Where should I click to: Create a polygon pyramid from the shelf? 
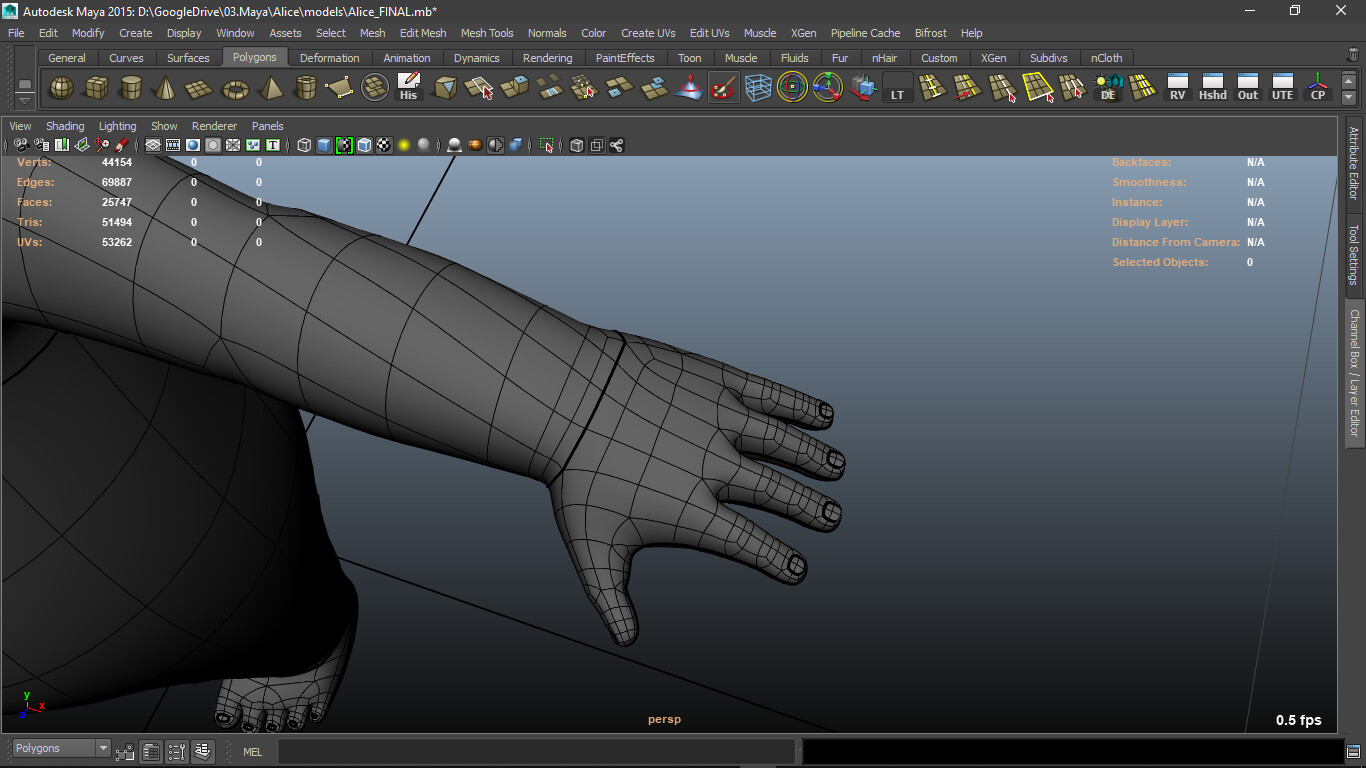point(270,88)
